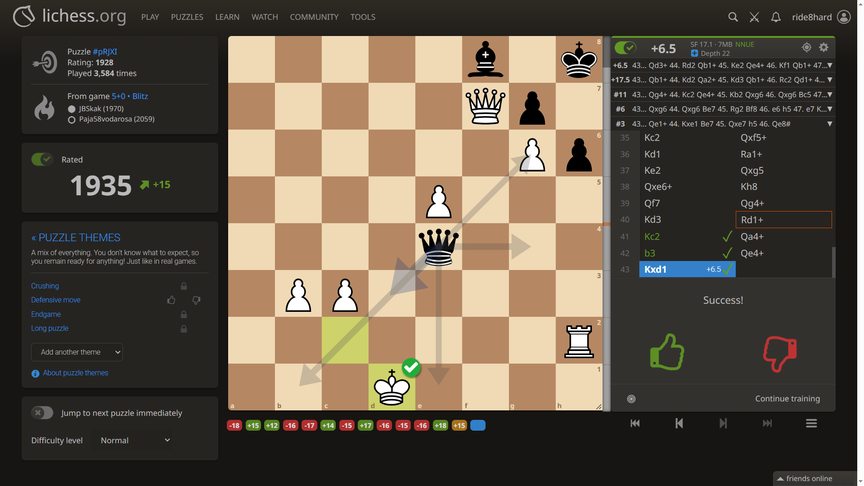This screenshot has height=486, width=864.
Task: Open About puzzle themes link
Action: pos(75,373)
